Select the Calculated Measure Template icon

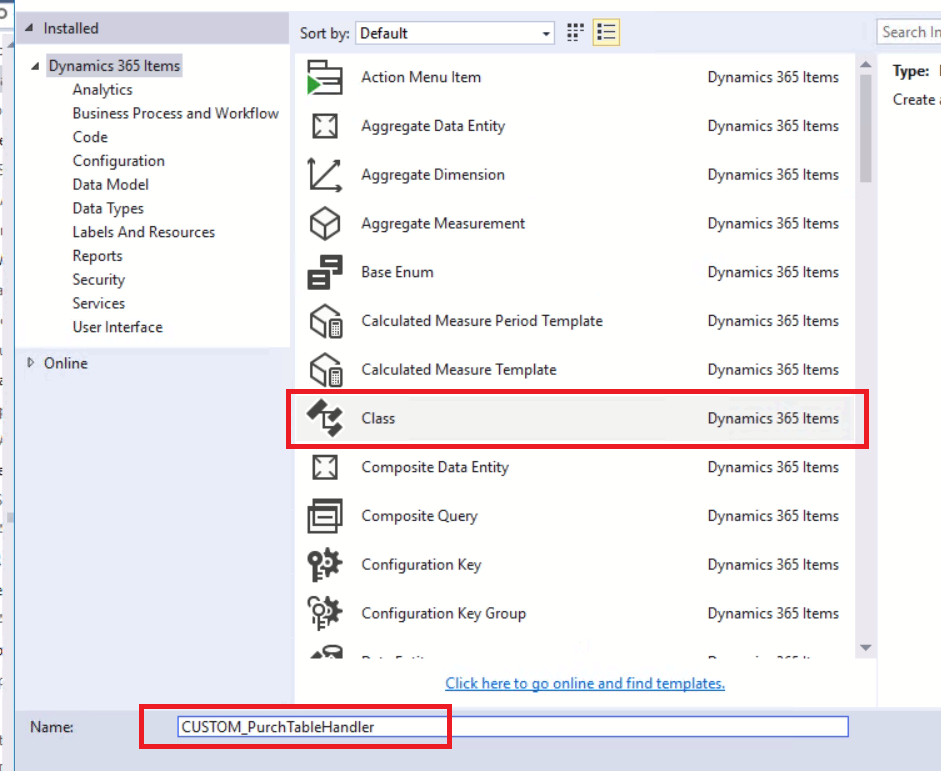[326, 370]
